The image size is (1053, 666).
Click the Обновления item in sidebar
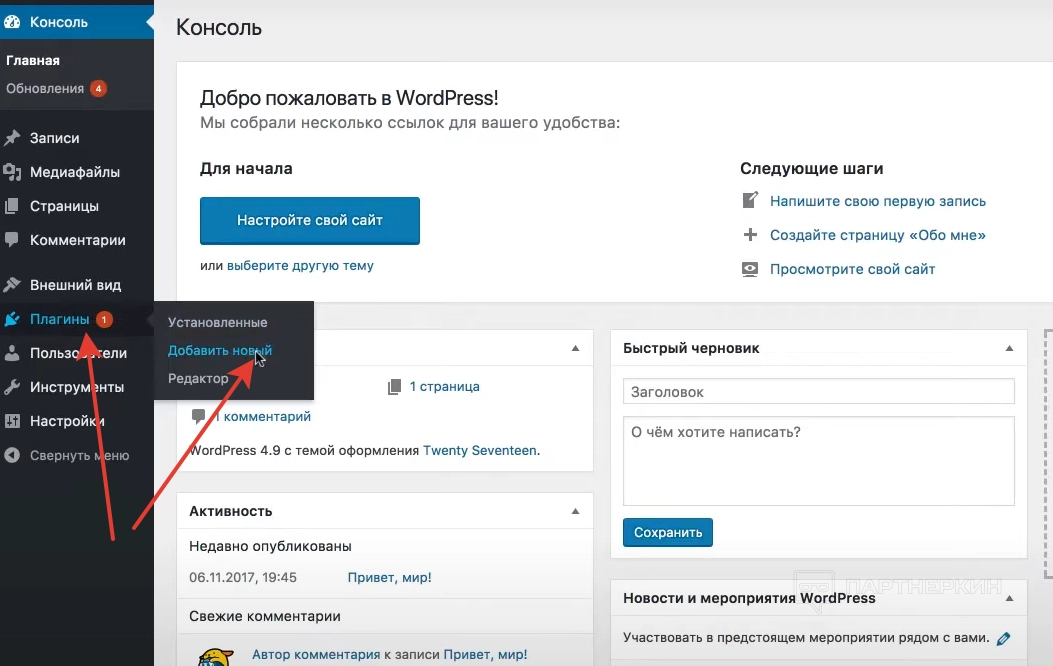45,88
